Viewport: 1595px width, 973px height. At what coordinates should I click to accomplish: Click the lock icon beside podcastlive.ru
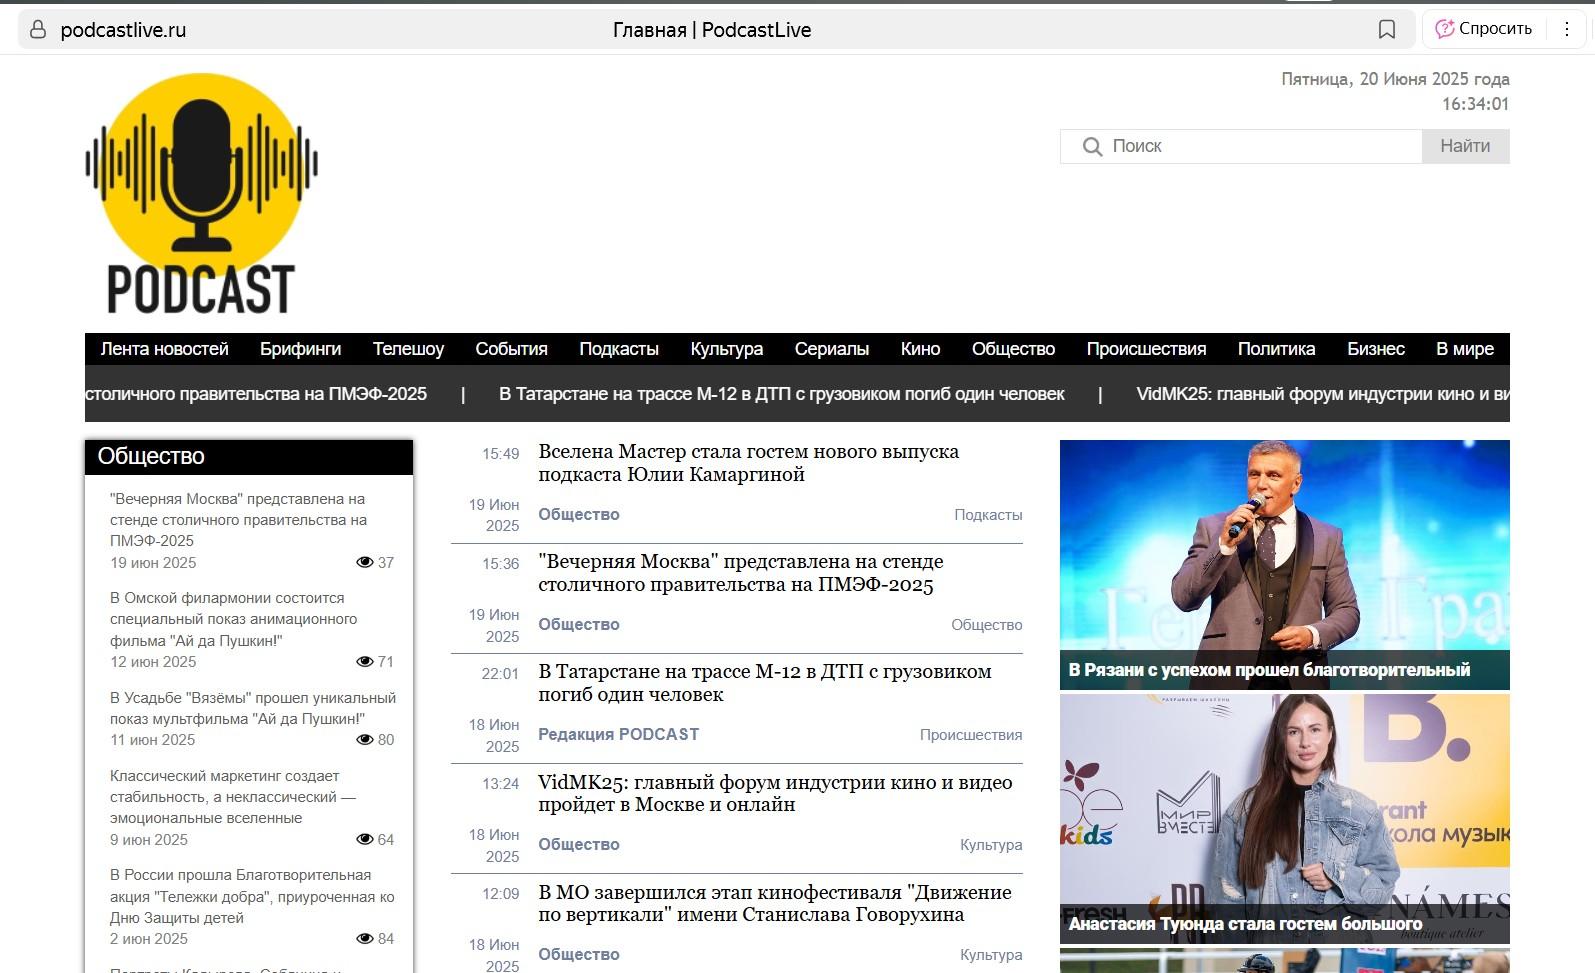click(38, 30)
